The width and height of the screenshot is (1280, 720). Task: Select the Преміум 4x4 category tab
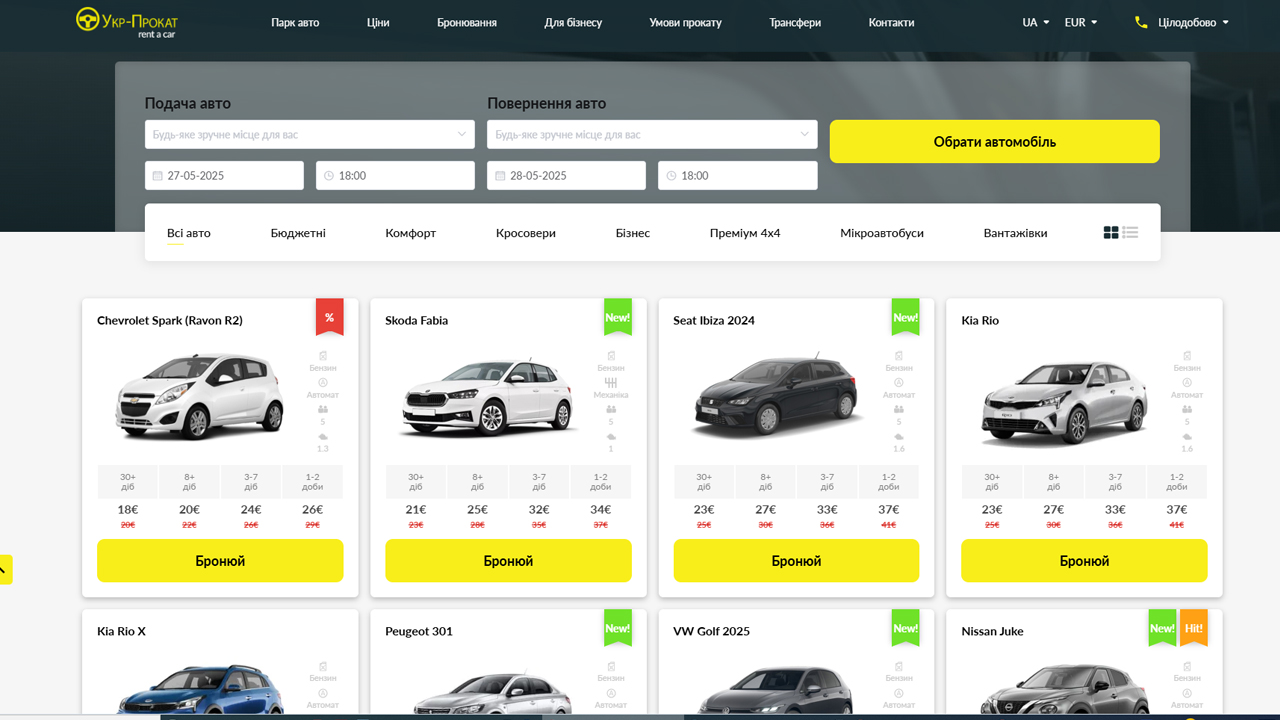pyautogui.click(x=745, y=233)
